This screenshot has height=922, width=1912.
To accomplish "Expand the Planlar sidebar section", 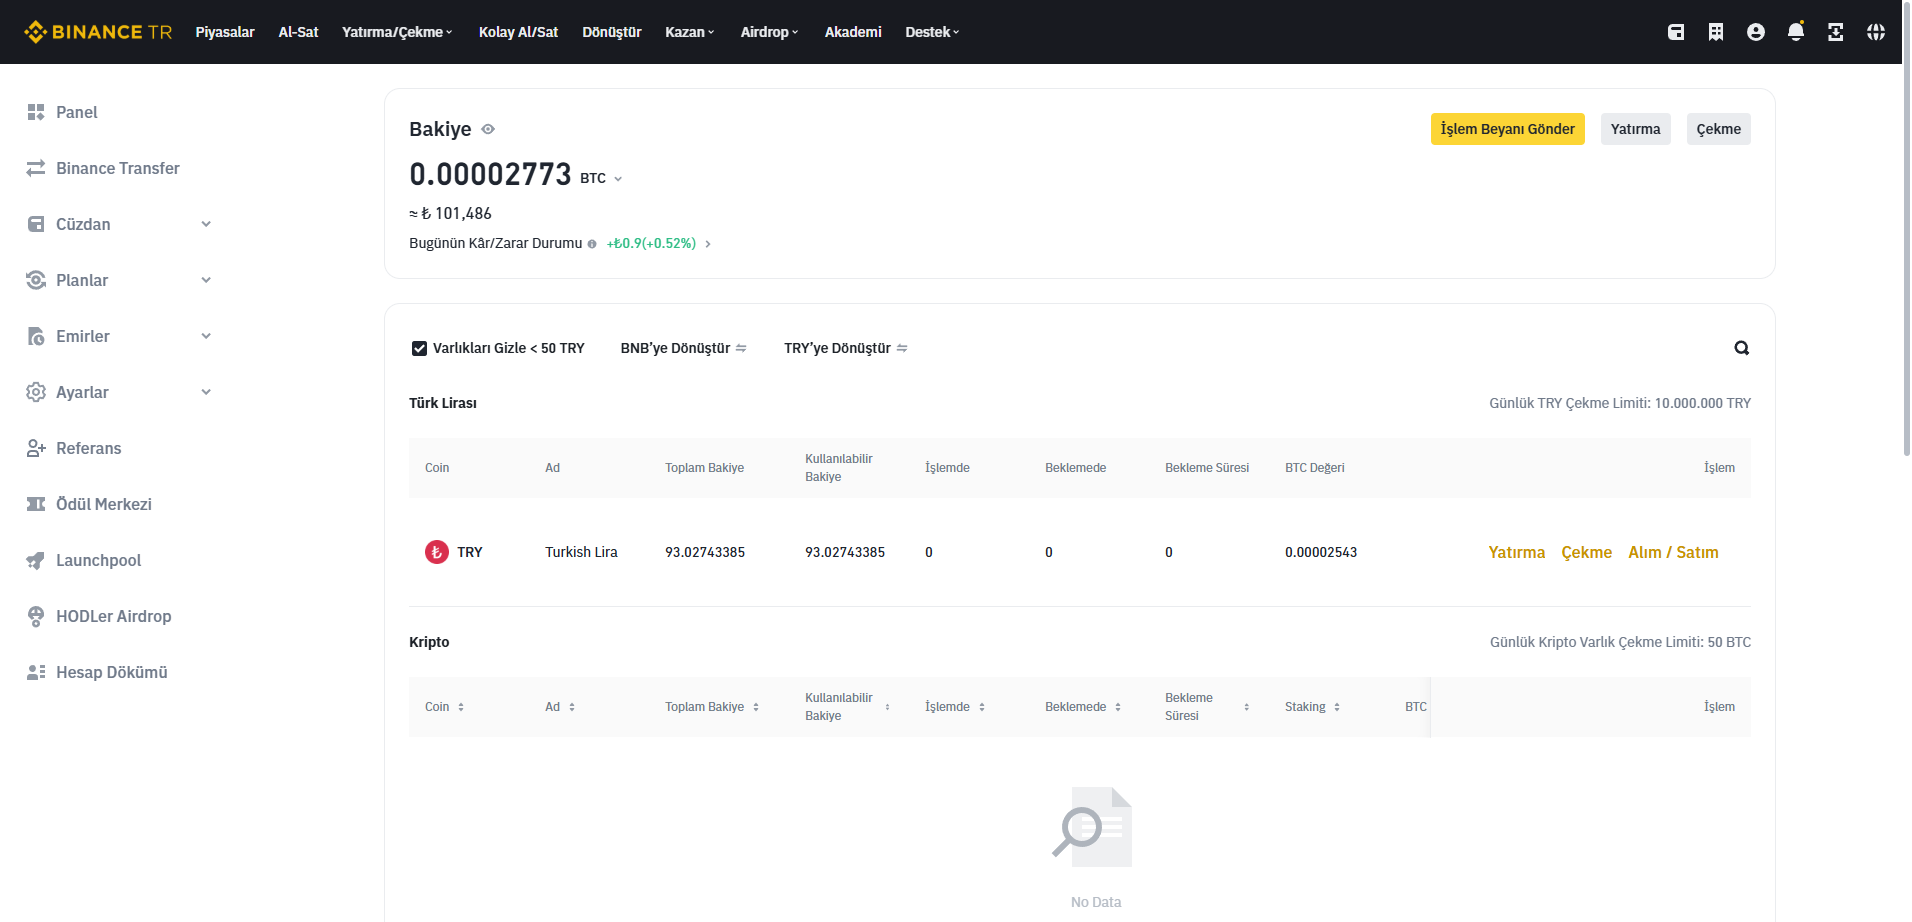I will click(206, 280).
